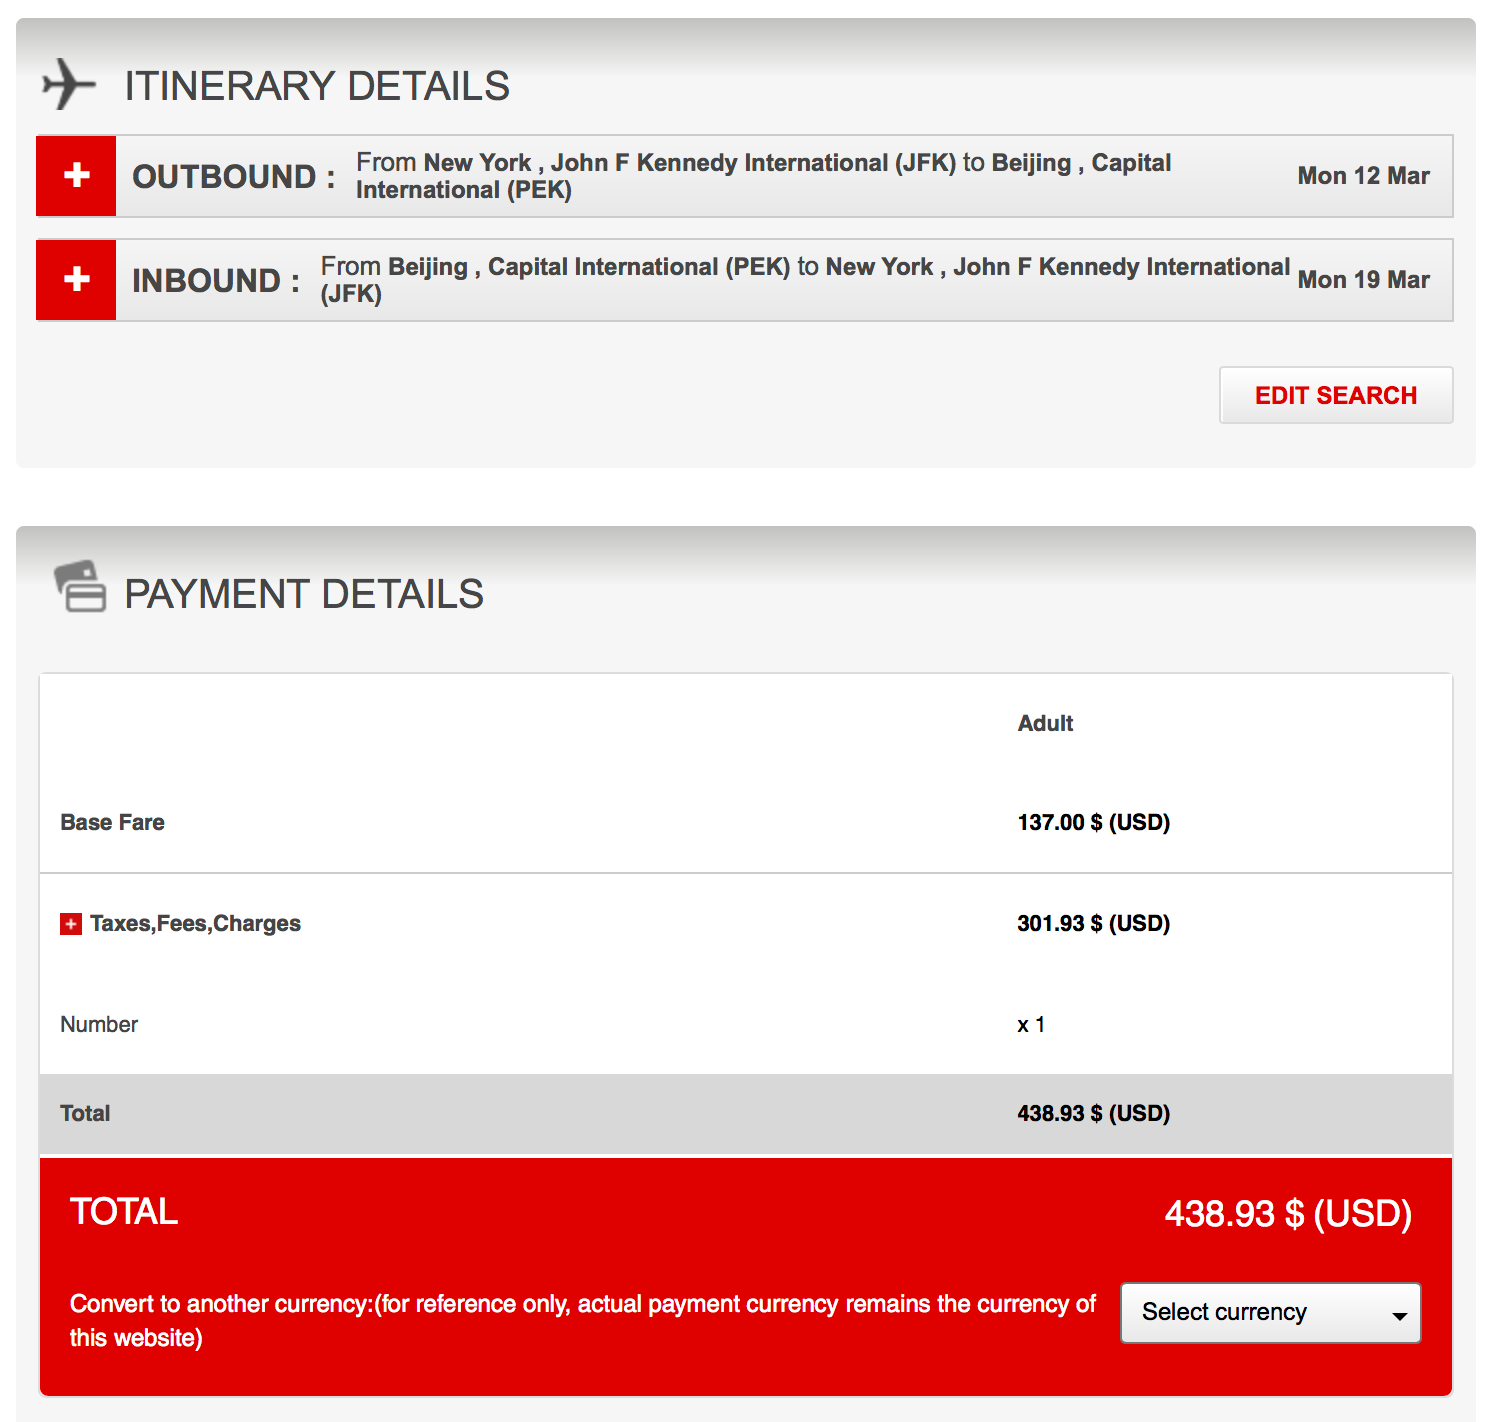Open the Select currency dropdown

point(1270,1312)
